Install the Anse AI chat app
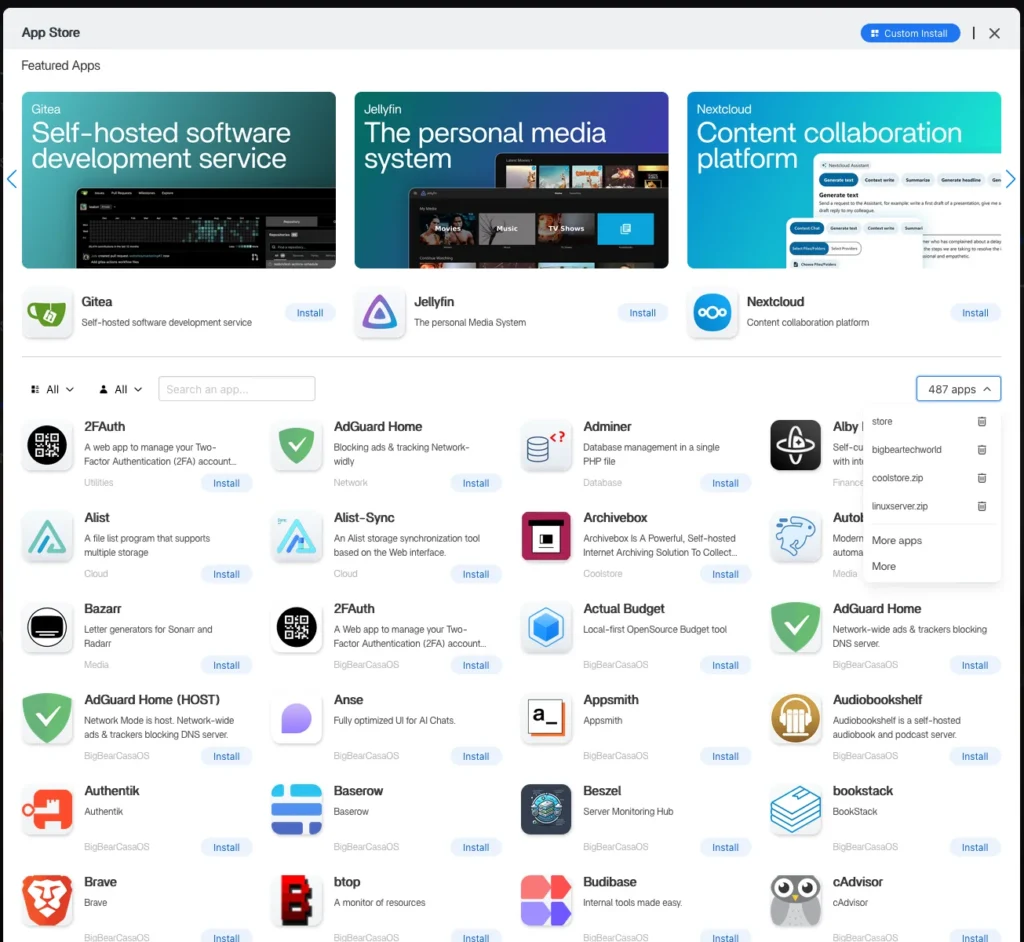The image size is (1024, 942). tap(475, 756)
